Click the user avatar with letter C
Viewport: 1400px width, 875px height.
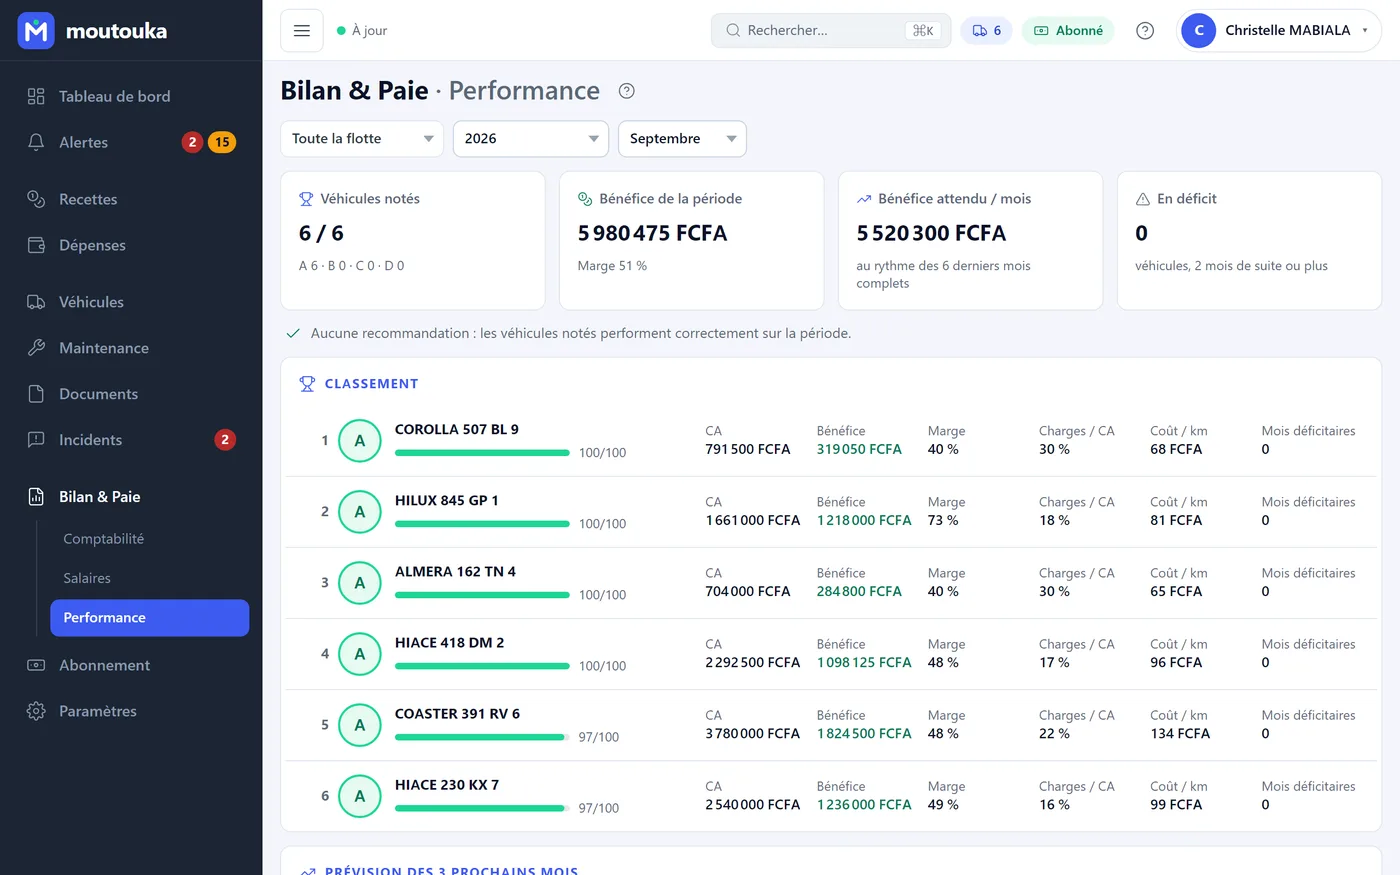[1199, 31]
